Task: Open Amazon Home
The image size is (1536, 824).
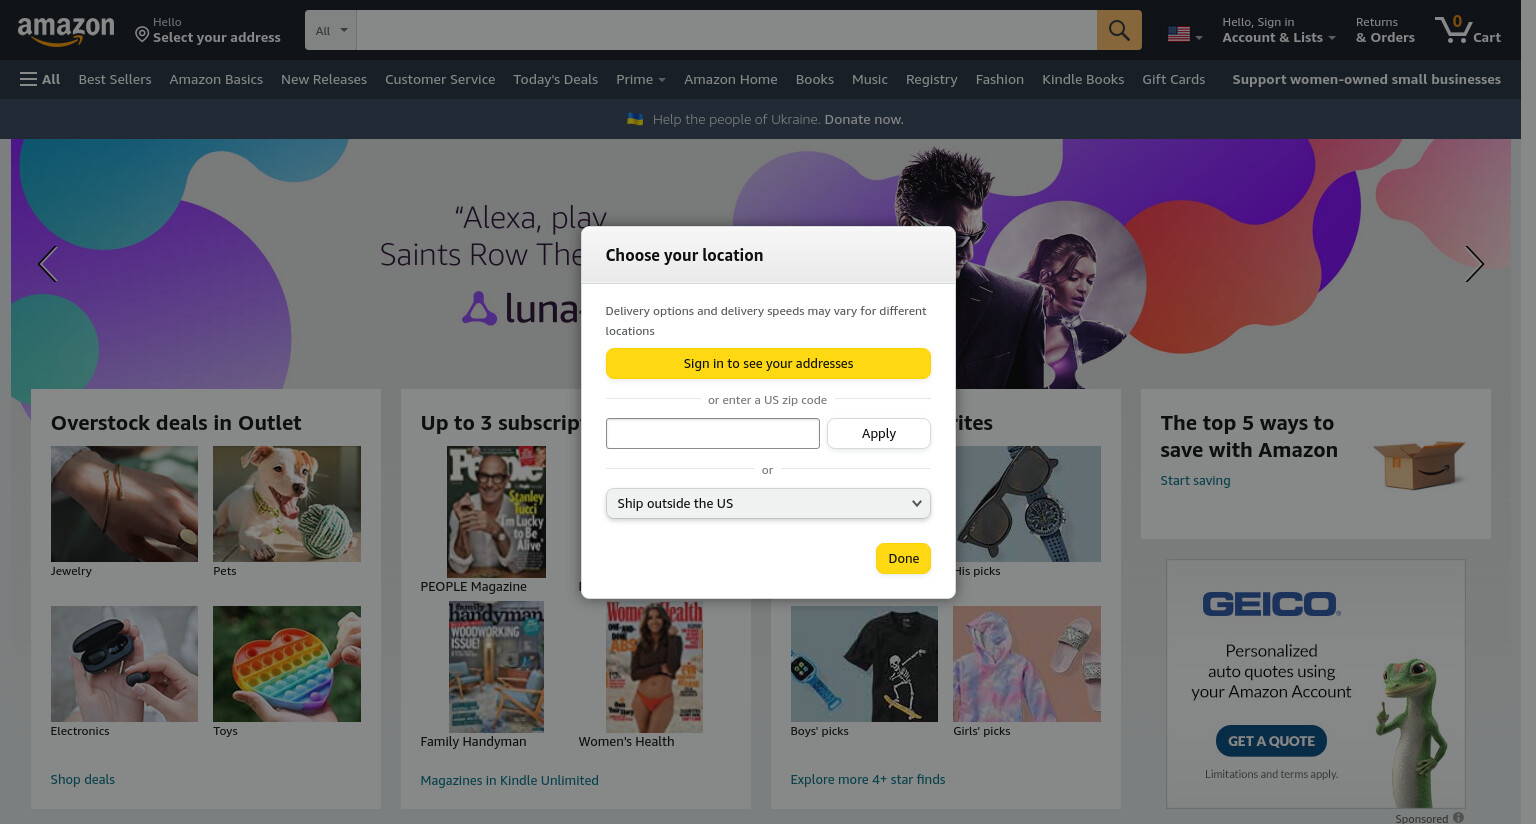Action: coord(730,79)
